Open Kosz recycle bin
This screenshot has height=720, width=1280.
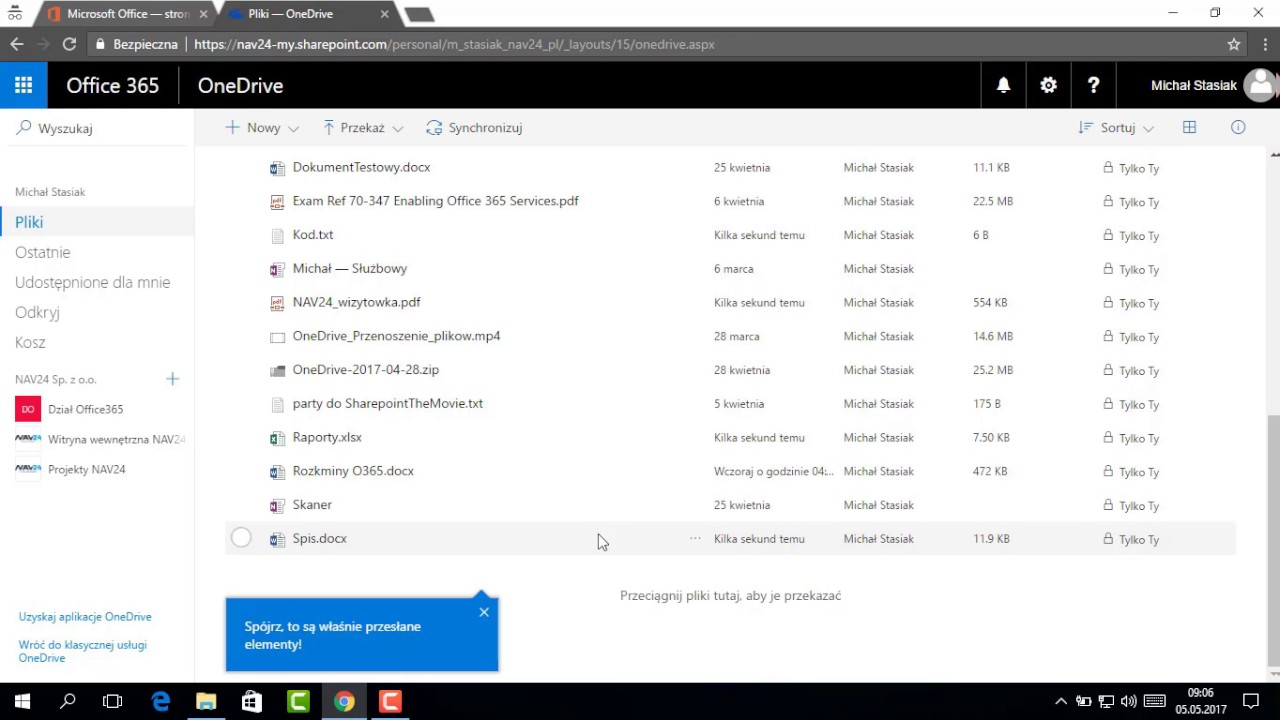[x=30, y=342]
